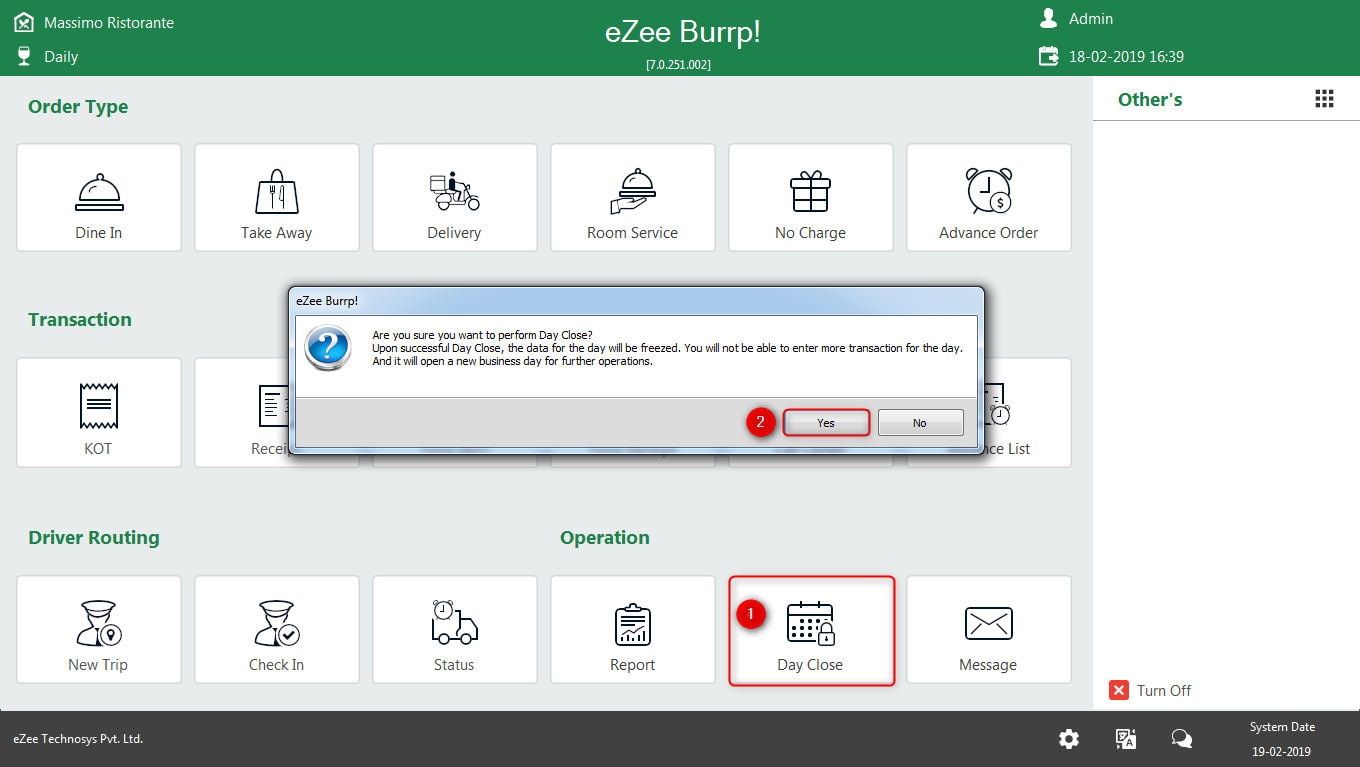Click the Admin user icon

1048,18
